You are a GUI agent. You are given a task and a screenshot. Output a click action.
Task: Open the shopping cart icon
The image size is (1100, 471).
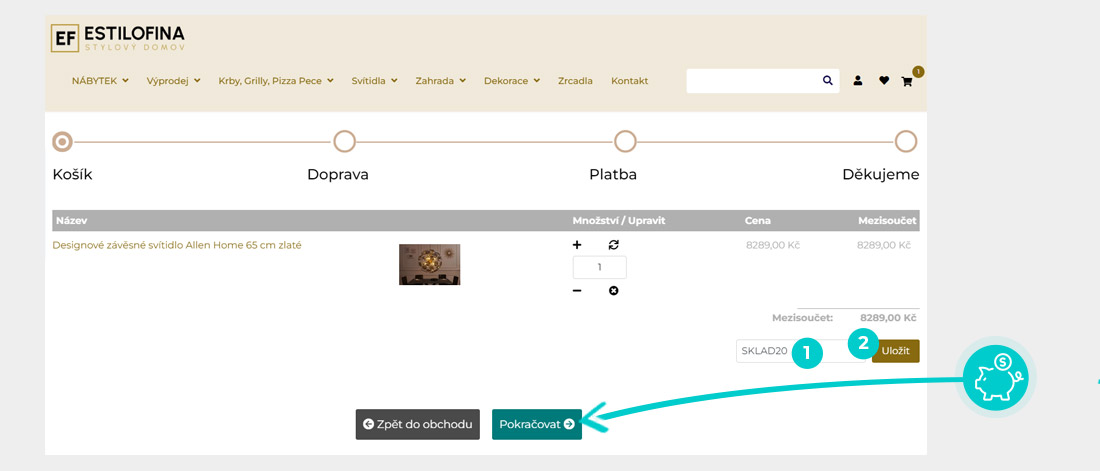coord(907,82)
